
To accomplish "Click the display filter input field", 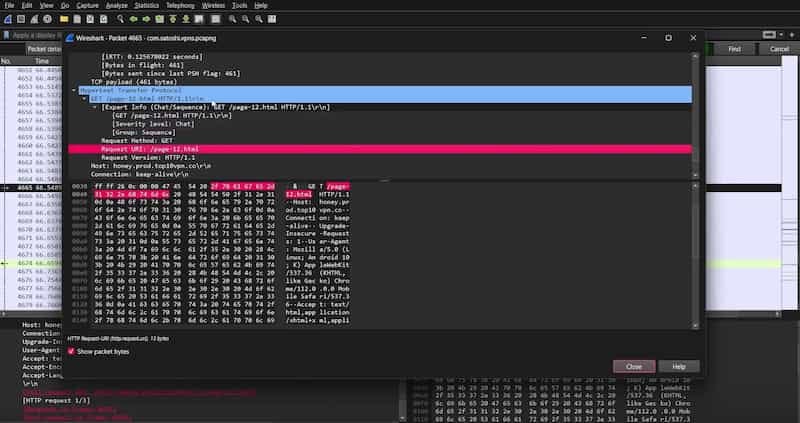I will tap(36, 35).
